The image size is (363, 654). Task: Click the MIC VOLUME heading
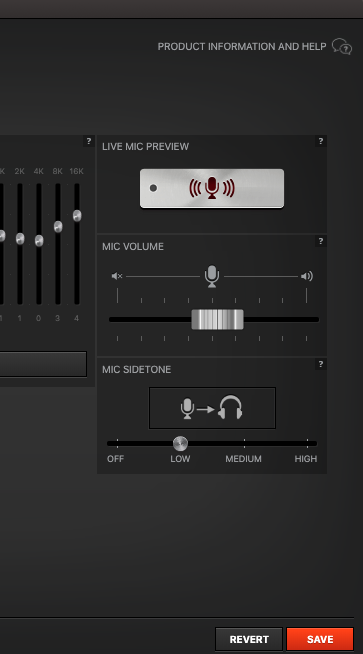[133, 247]
